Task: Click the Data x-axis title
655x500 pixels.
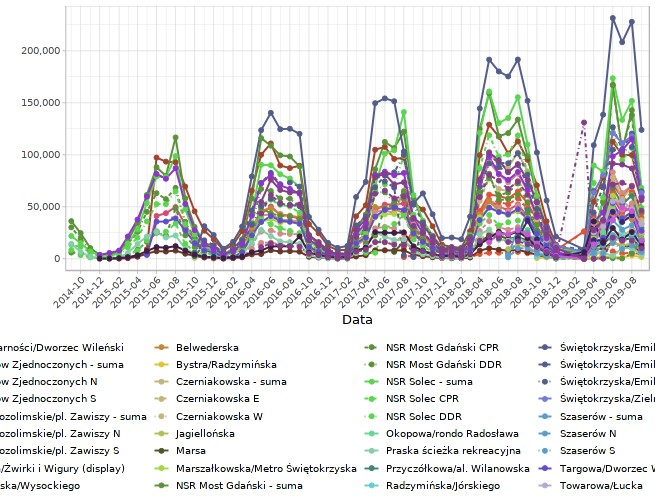Action: pos(357,320)
